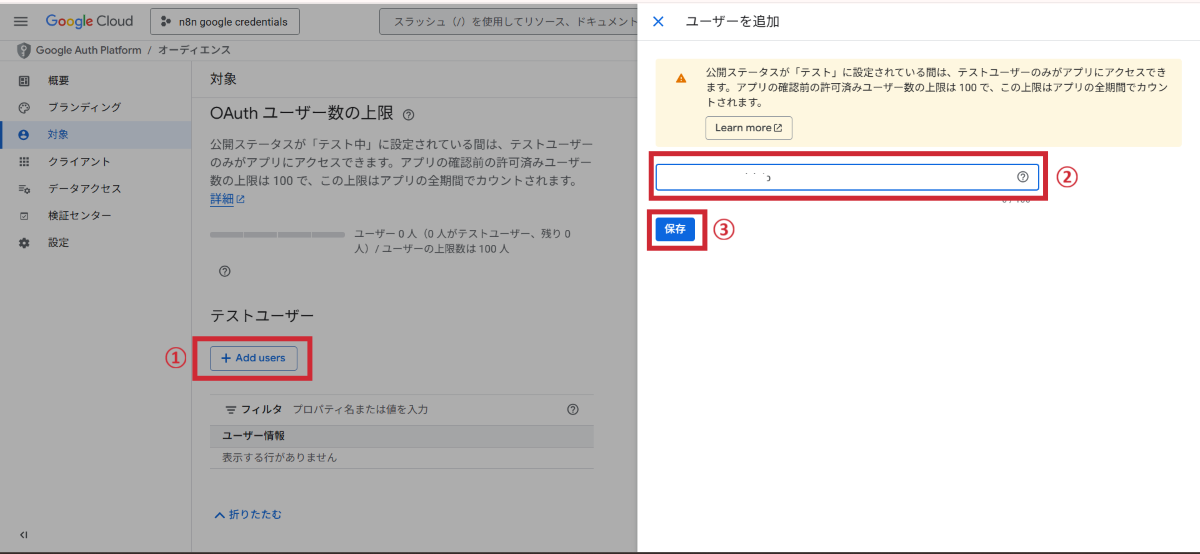The width and height of the screenshot is (1200, 554).
Task: Click help icon next to filter bar
Action: point(573,409)
